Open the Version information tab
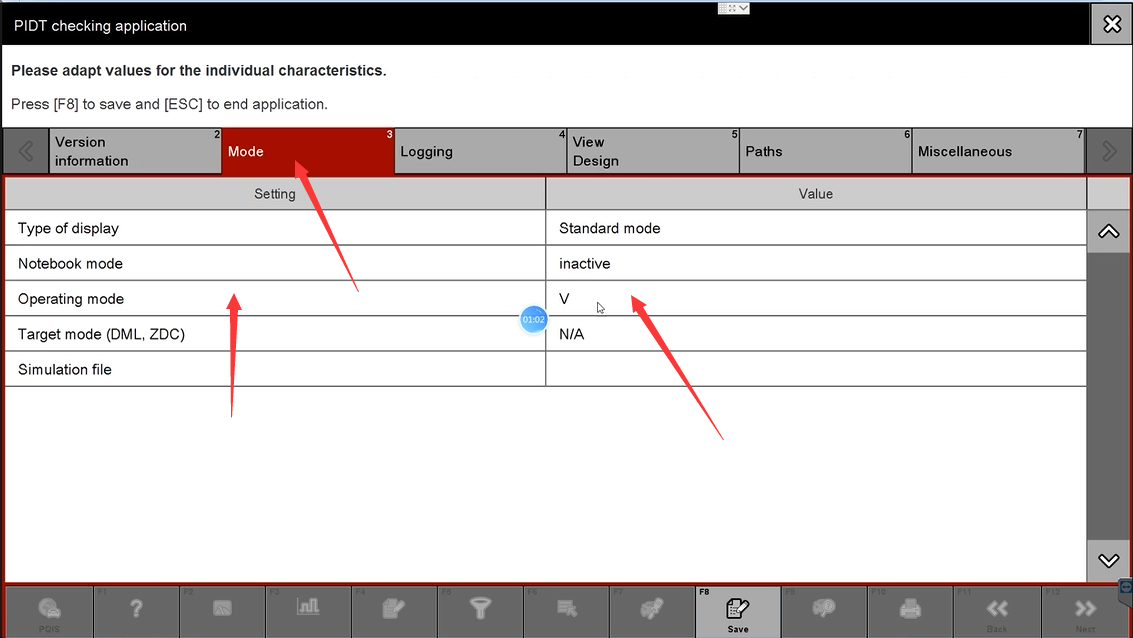This screenshot has width=1133, height=638. pyautogui.click(x=135, y=152)
